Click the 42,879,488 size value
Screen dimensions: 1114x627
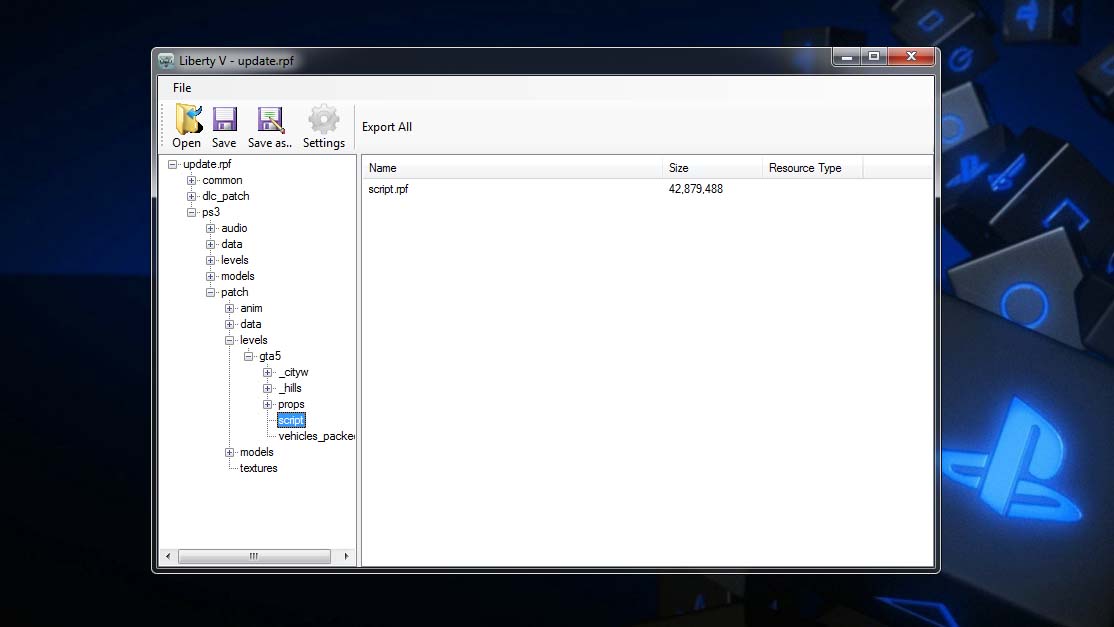[696, 189]
